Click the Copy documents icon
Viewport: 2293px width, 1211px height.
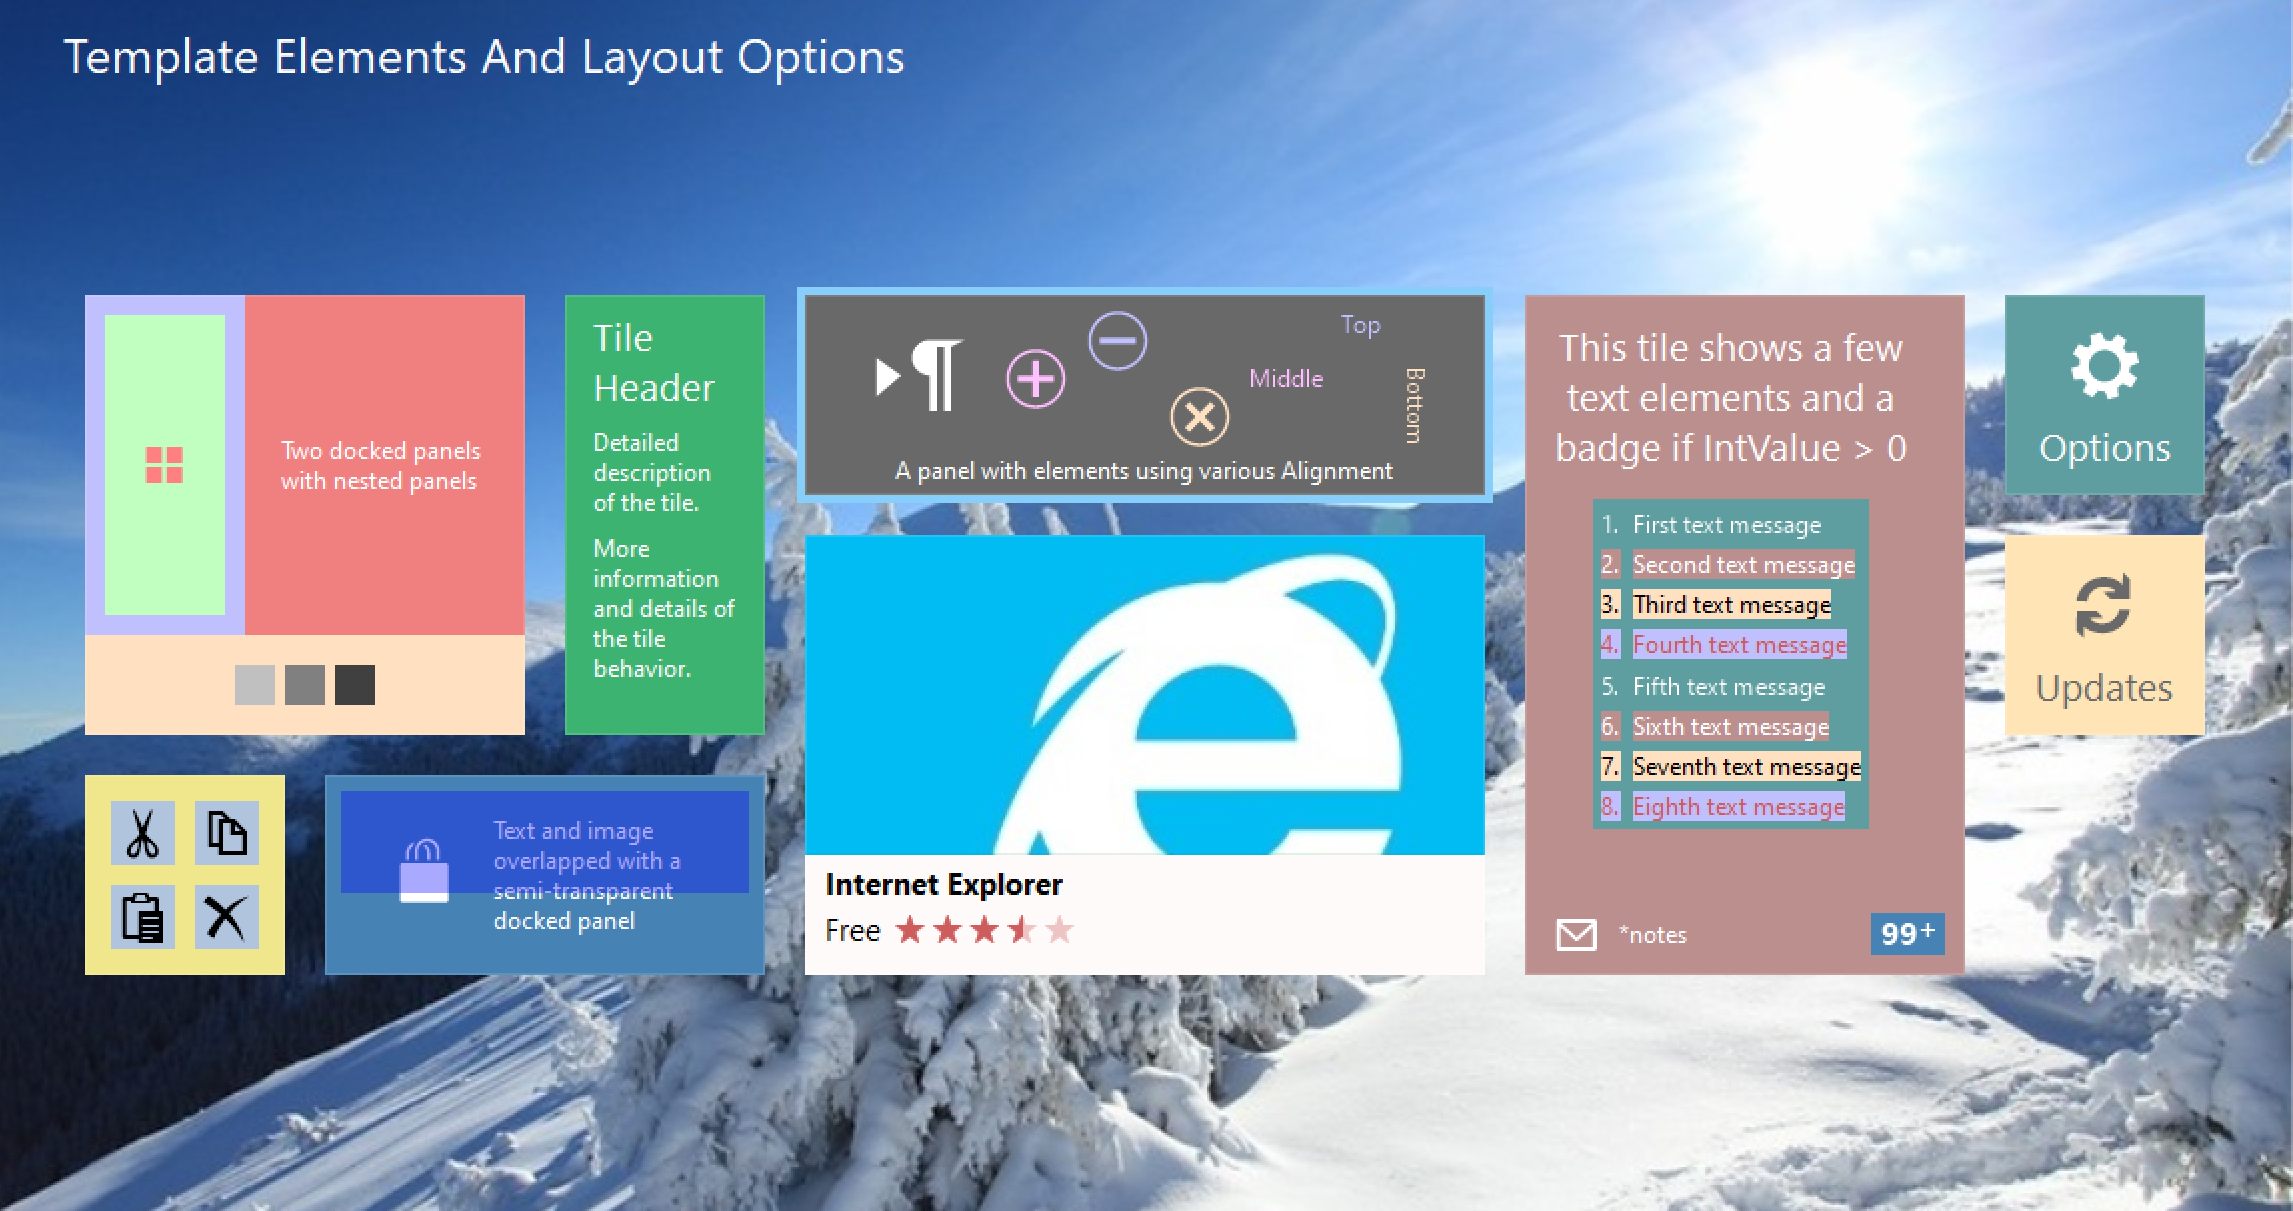click(227, 833)
